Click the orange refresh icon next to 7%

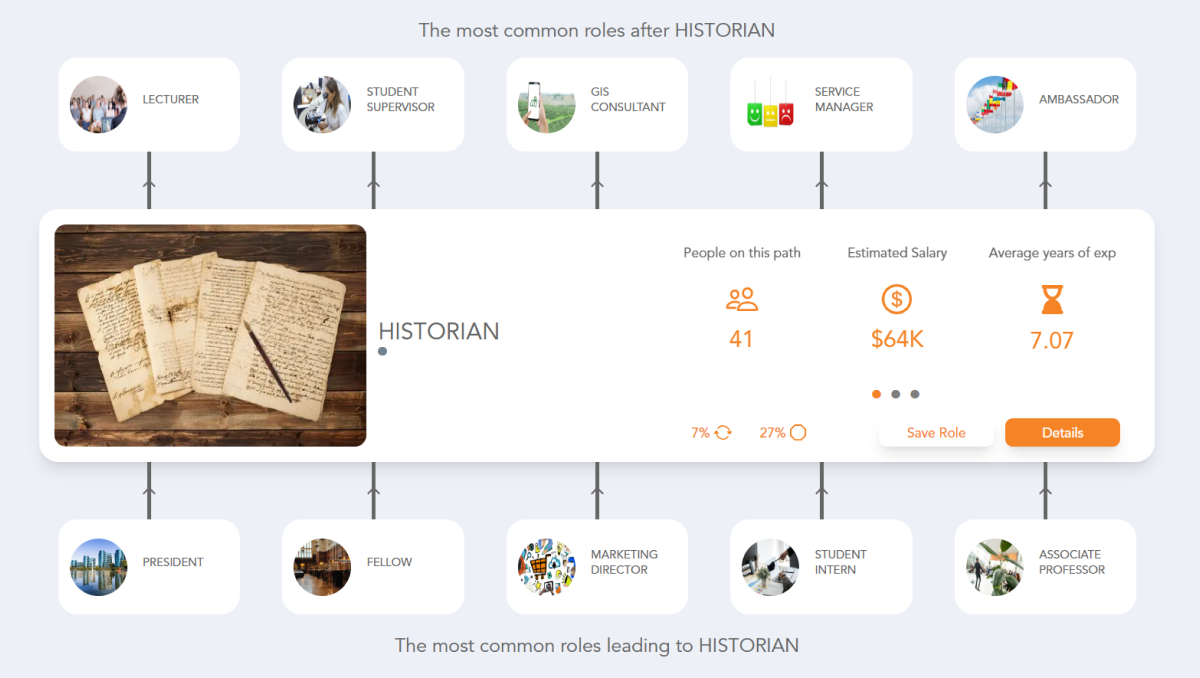pos(723,432)
